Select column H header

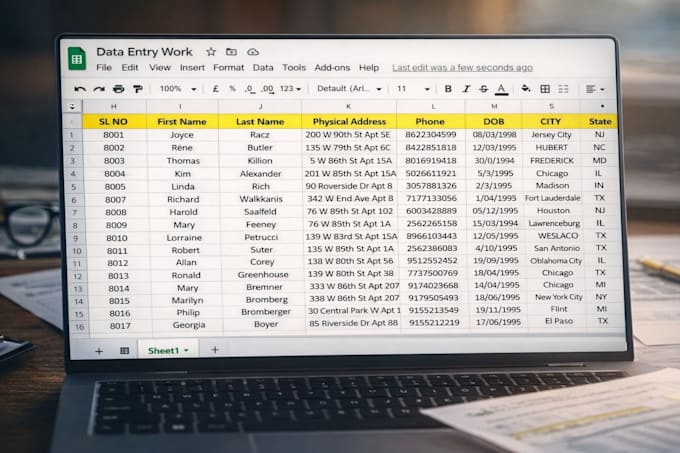[114, 107]
